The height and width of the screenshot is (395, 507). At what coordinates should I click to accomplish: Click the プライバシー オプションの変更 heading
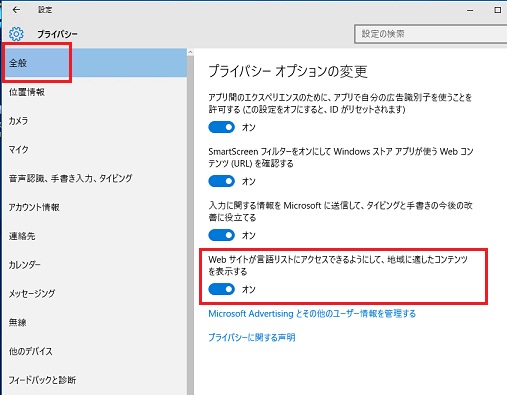[x=288, y=71]
